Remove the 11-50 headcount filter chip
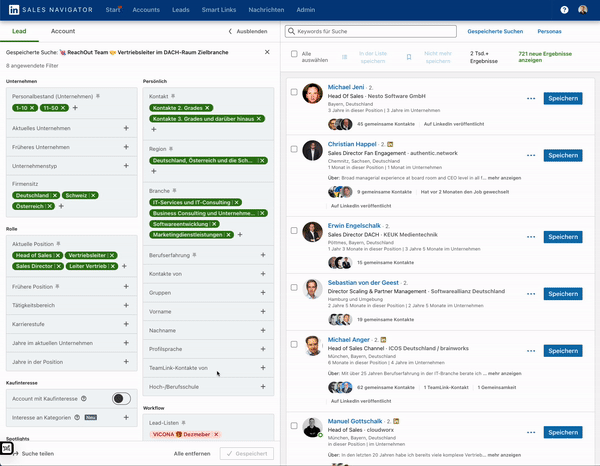 [x=63, y=108]
